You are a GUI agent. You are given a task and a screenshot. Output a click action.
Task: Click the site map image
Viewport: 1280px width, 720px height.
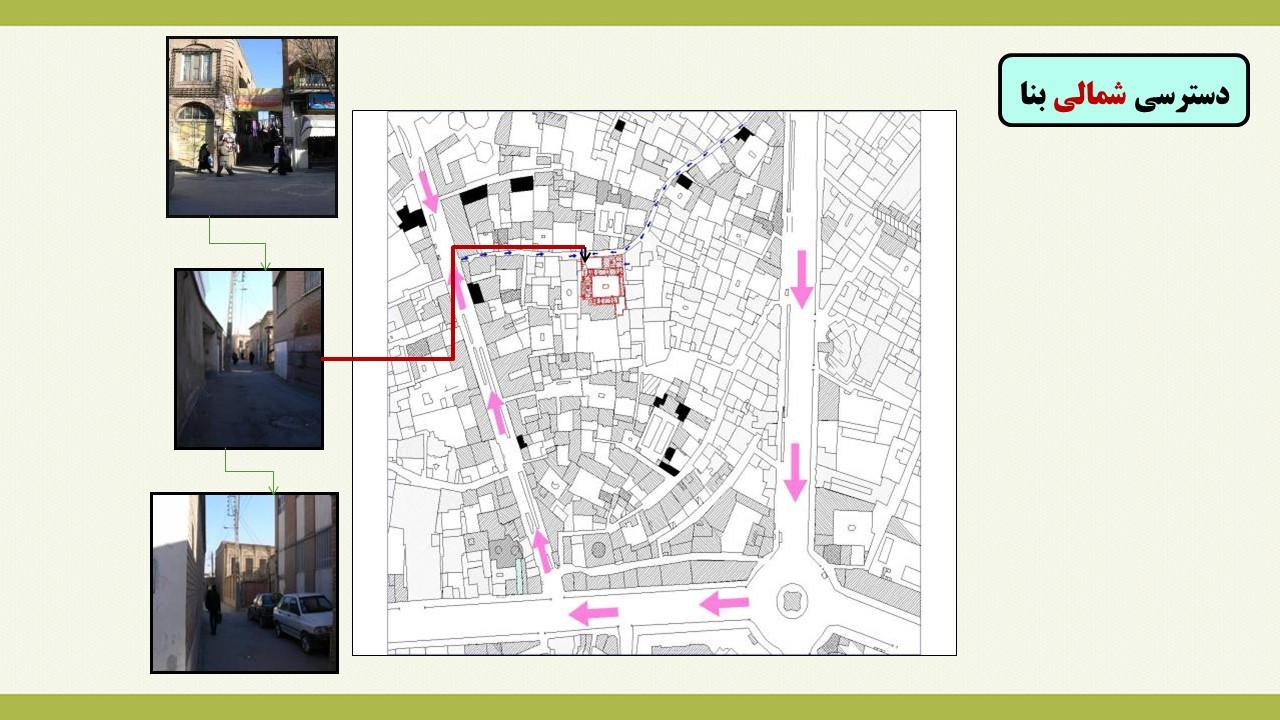click(654, 383)
